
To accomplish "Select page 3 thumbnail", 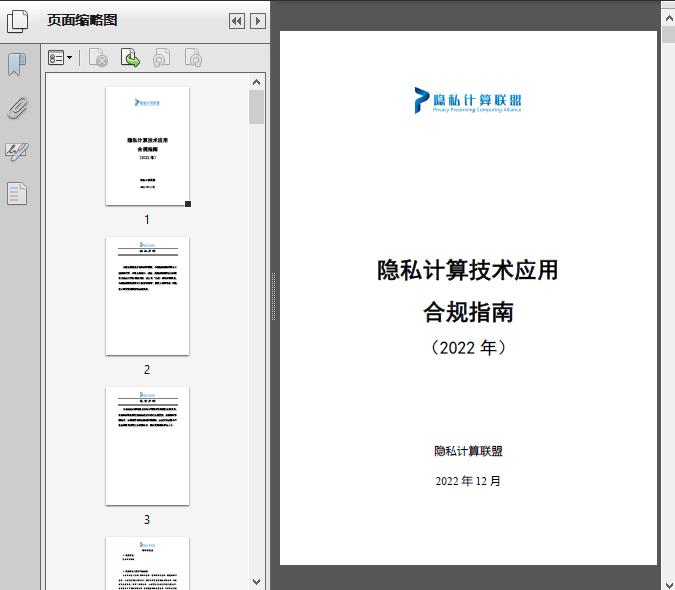I will tap(147, 446).
